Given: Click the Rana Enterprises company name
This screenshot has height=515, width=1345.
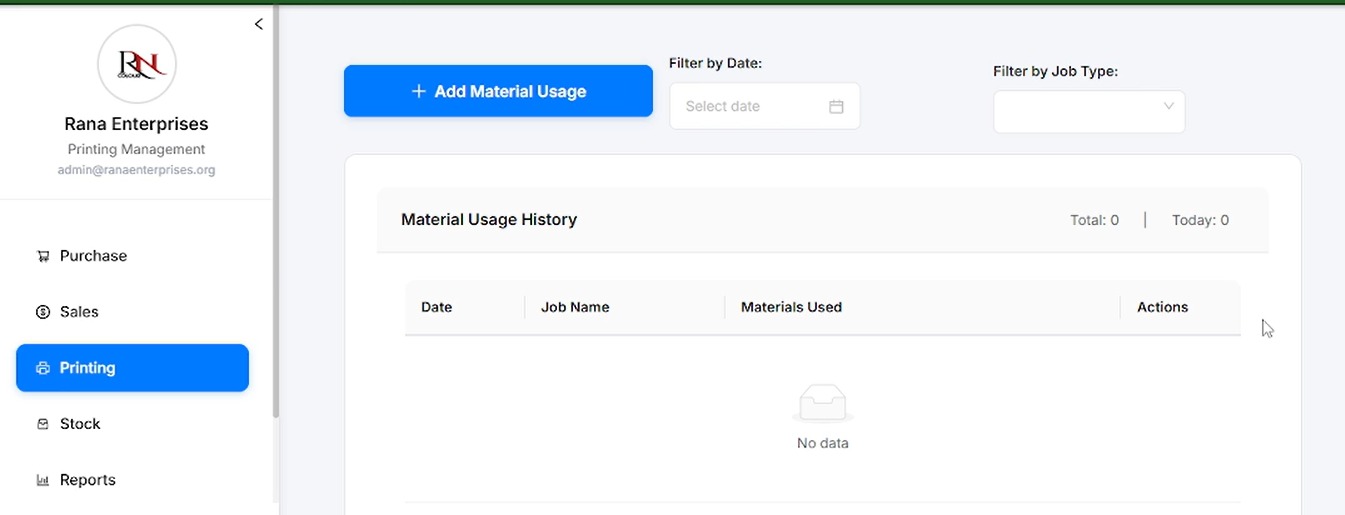Looking at the screenshot, I should [x=137, y=124].
